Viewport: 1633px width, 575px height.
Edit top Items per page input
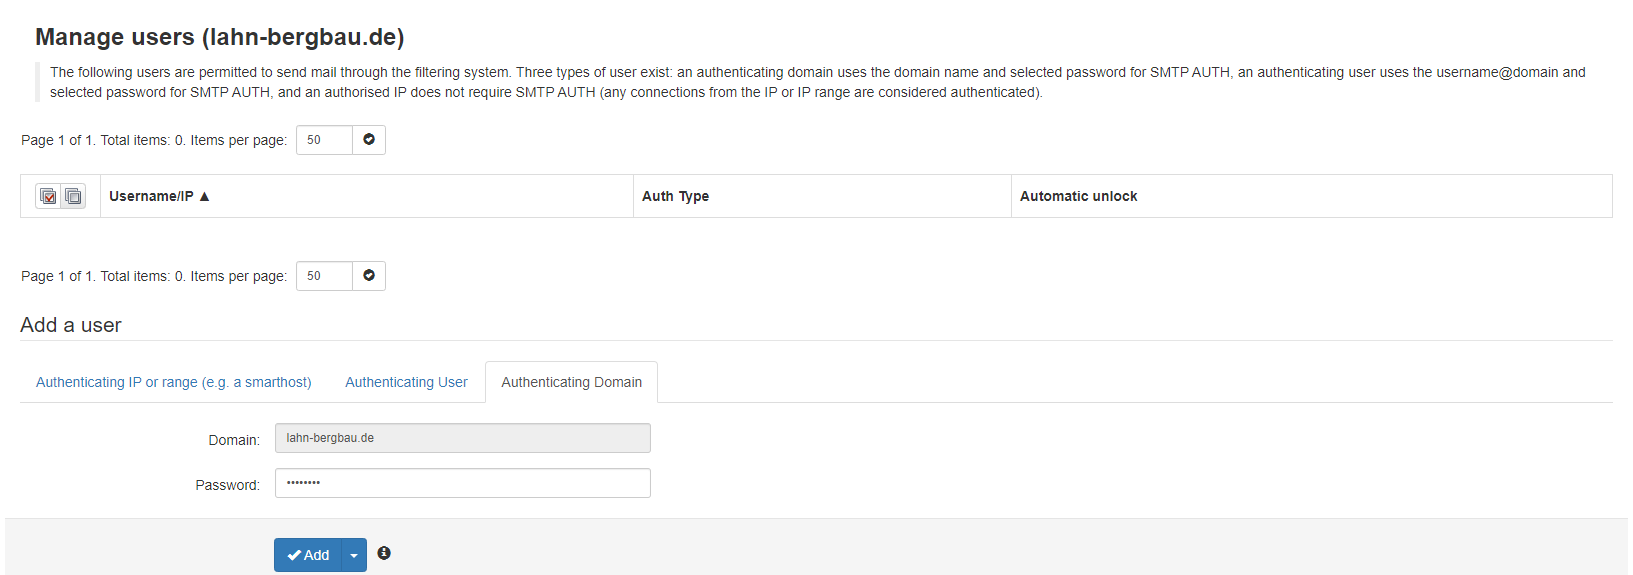pyautogui.click(x=324, y=140)
